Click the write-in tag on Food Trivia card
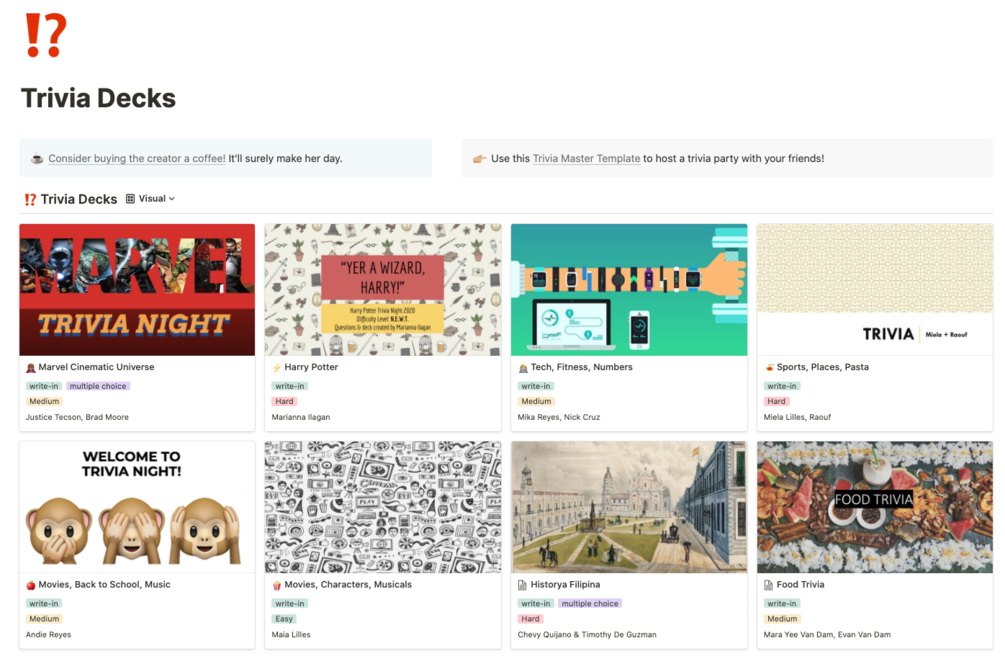 (x=782, y=603)
